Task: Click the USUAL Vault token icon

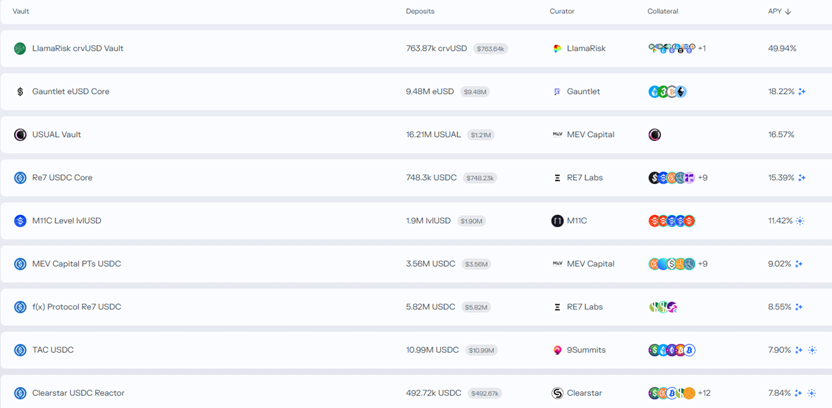Action: point(20,135)
